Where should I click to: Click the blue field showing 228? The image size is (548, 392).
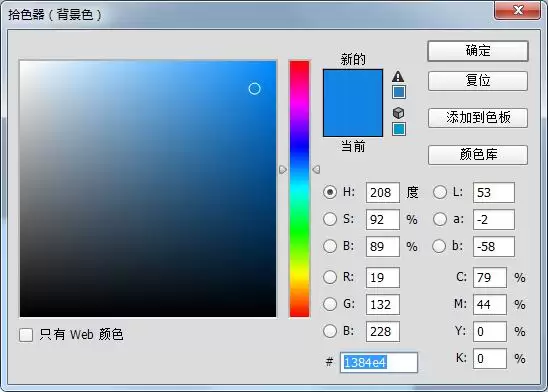383,331
